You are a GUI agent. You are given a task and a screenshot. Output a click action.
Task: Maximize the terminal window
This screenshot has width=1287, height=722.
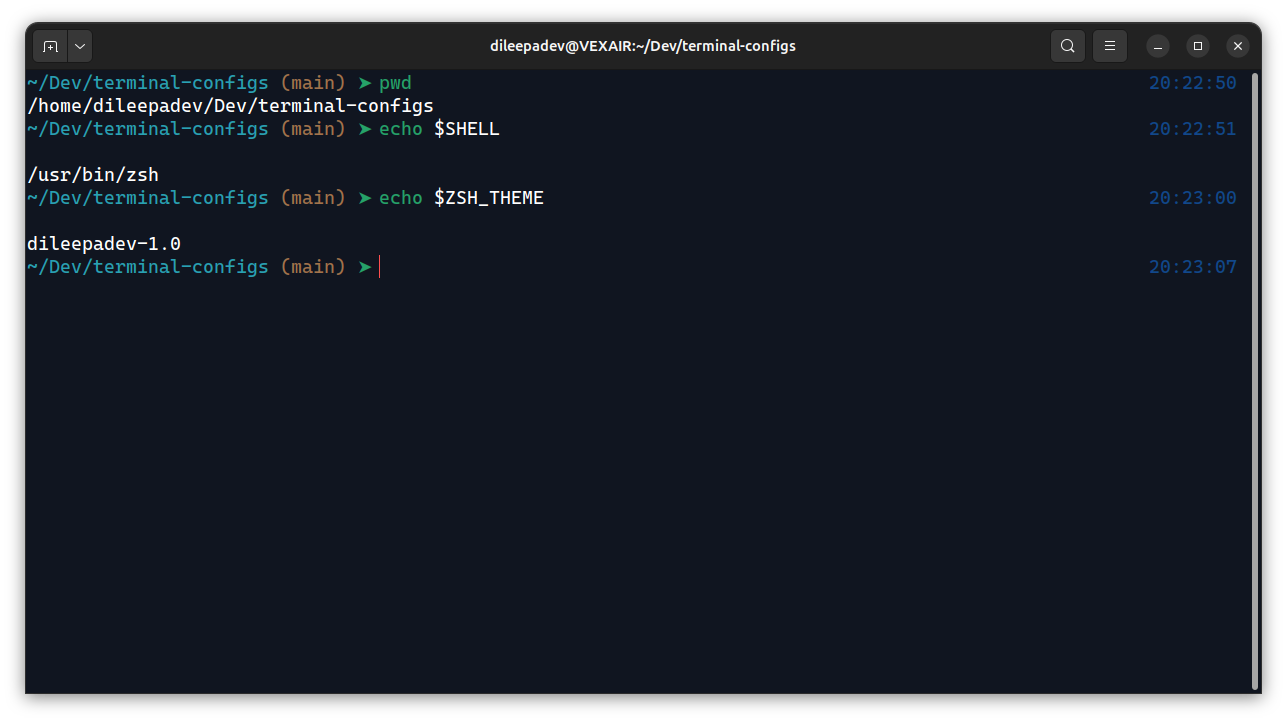tap(1198, 46)
